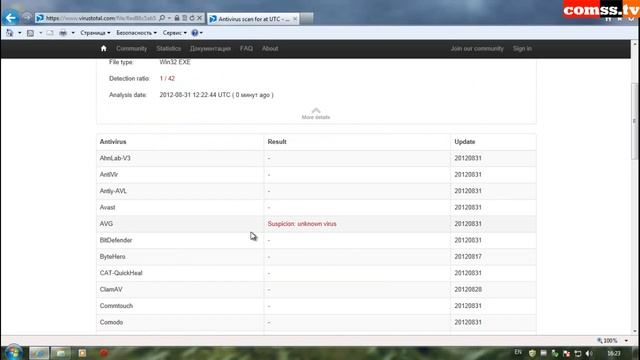This screenshot has height=360, width=640.
Task: Click the new tab button beside open tab
Action: coord(307,19)
